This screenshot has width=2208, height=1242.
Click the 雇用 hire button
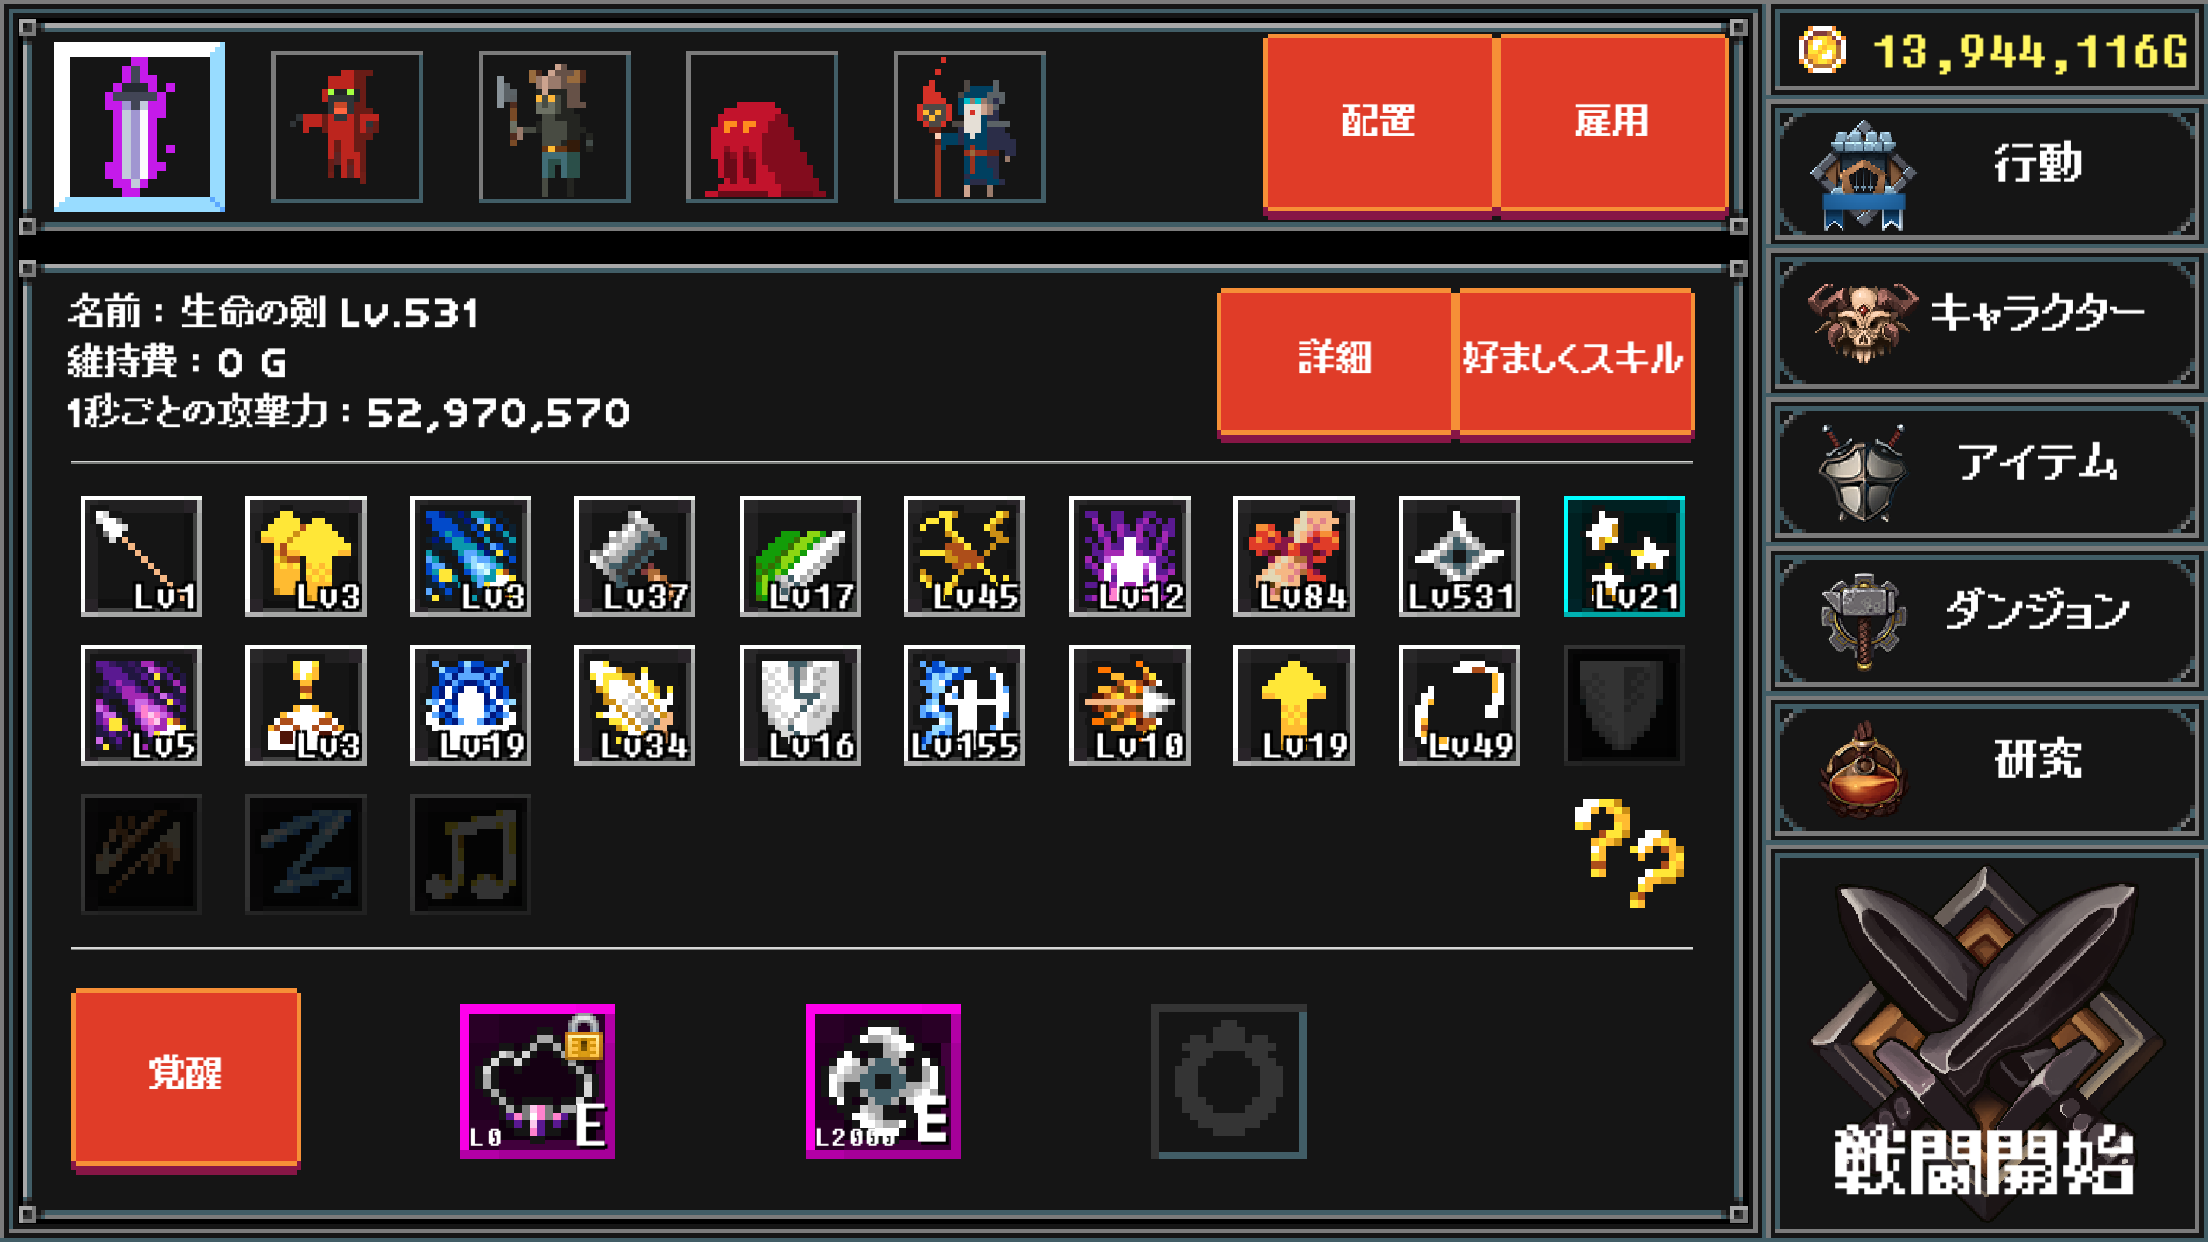[1613, 123]
